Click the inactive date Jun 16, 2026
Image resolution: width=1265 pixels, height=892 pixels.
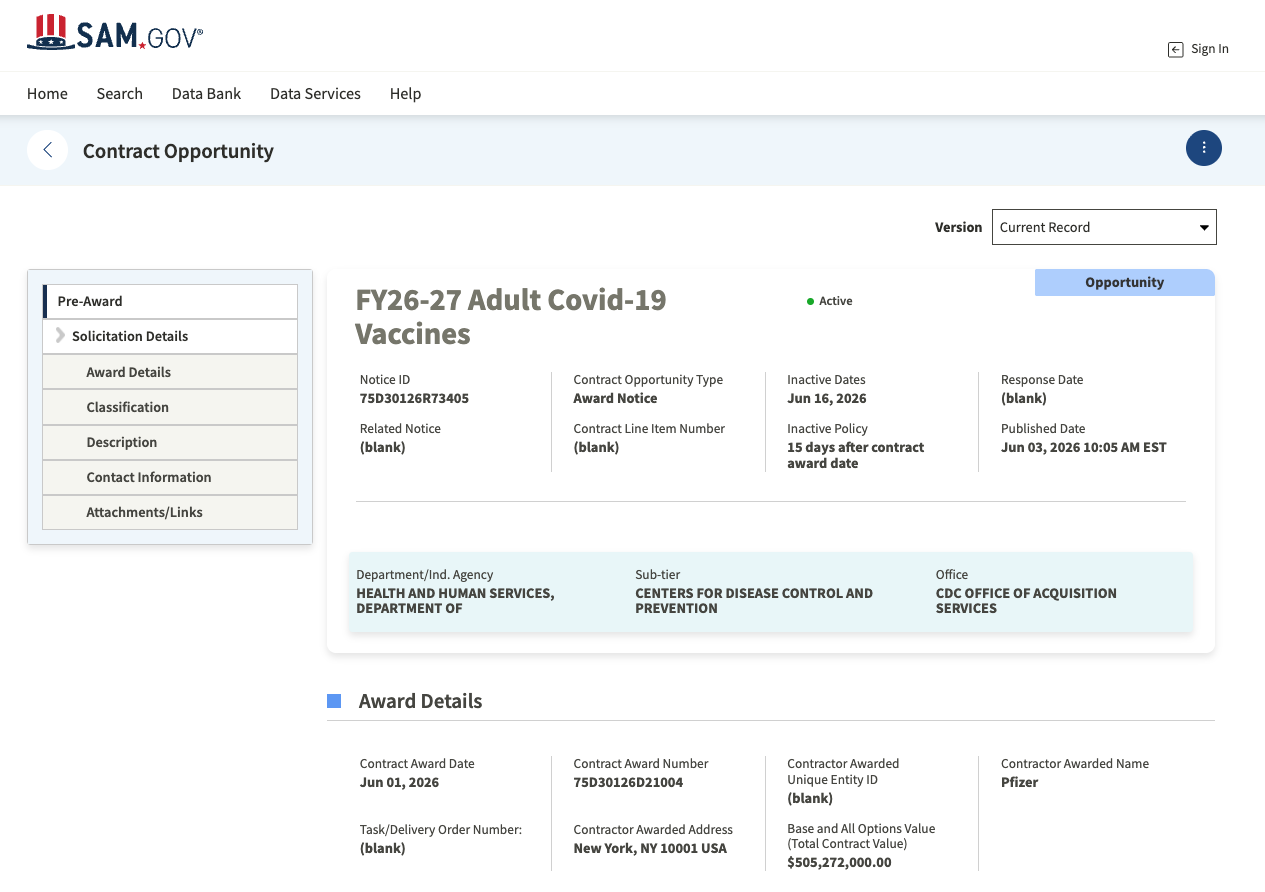(x=827, y=398)
